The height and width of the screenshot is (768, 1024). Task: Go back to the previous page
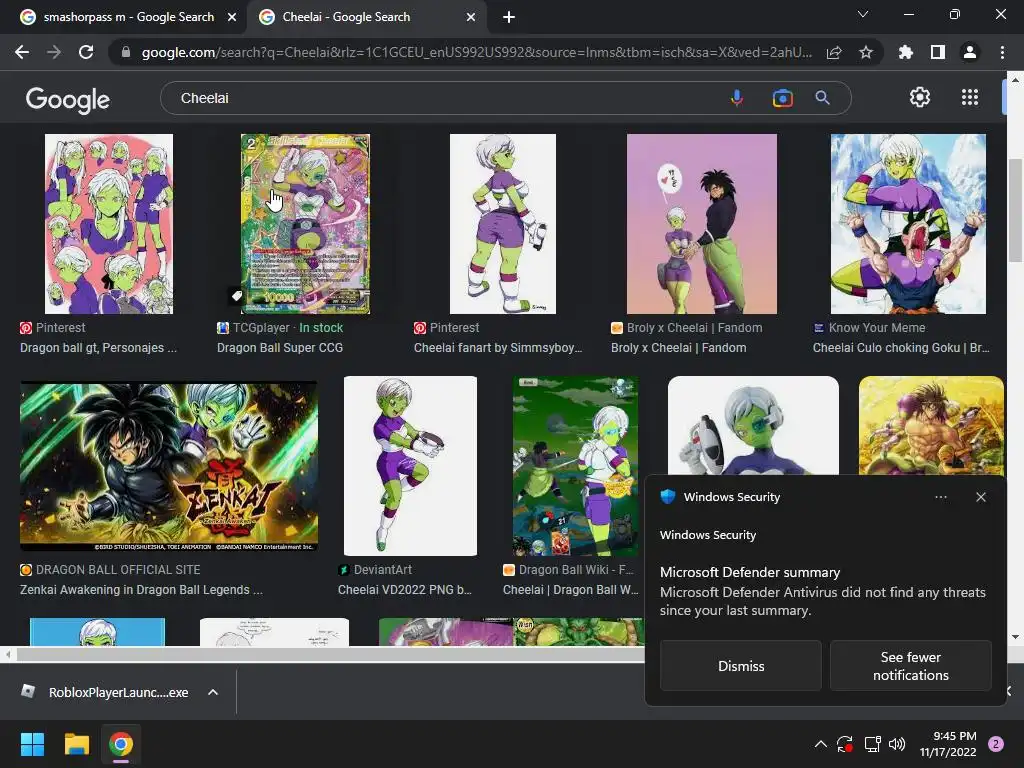(22, 52)
